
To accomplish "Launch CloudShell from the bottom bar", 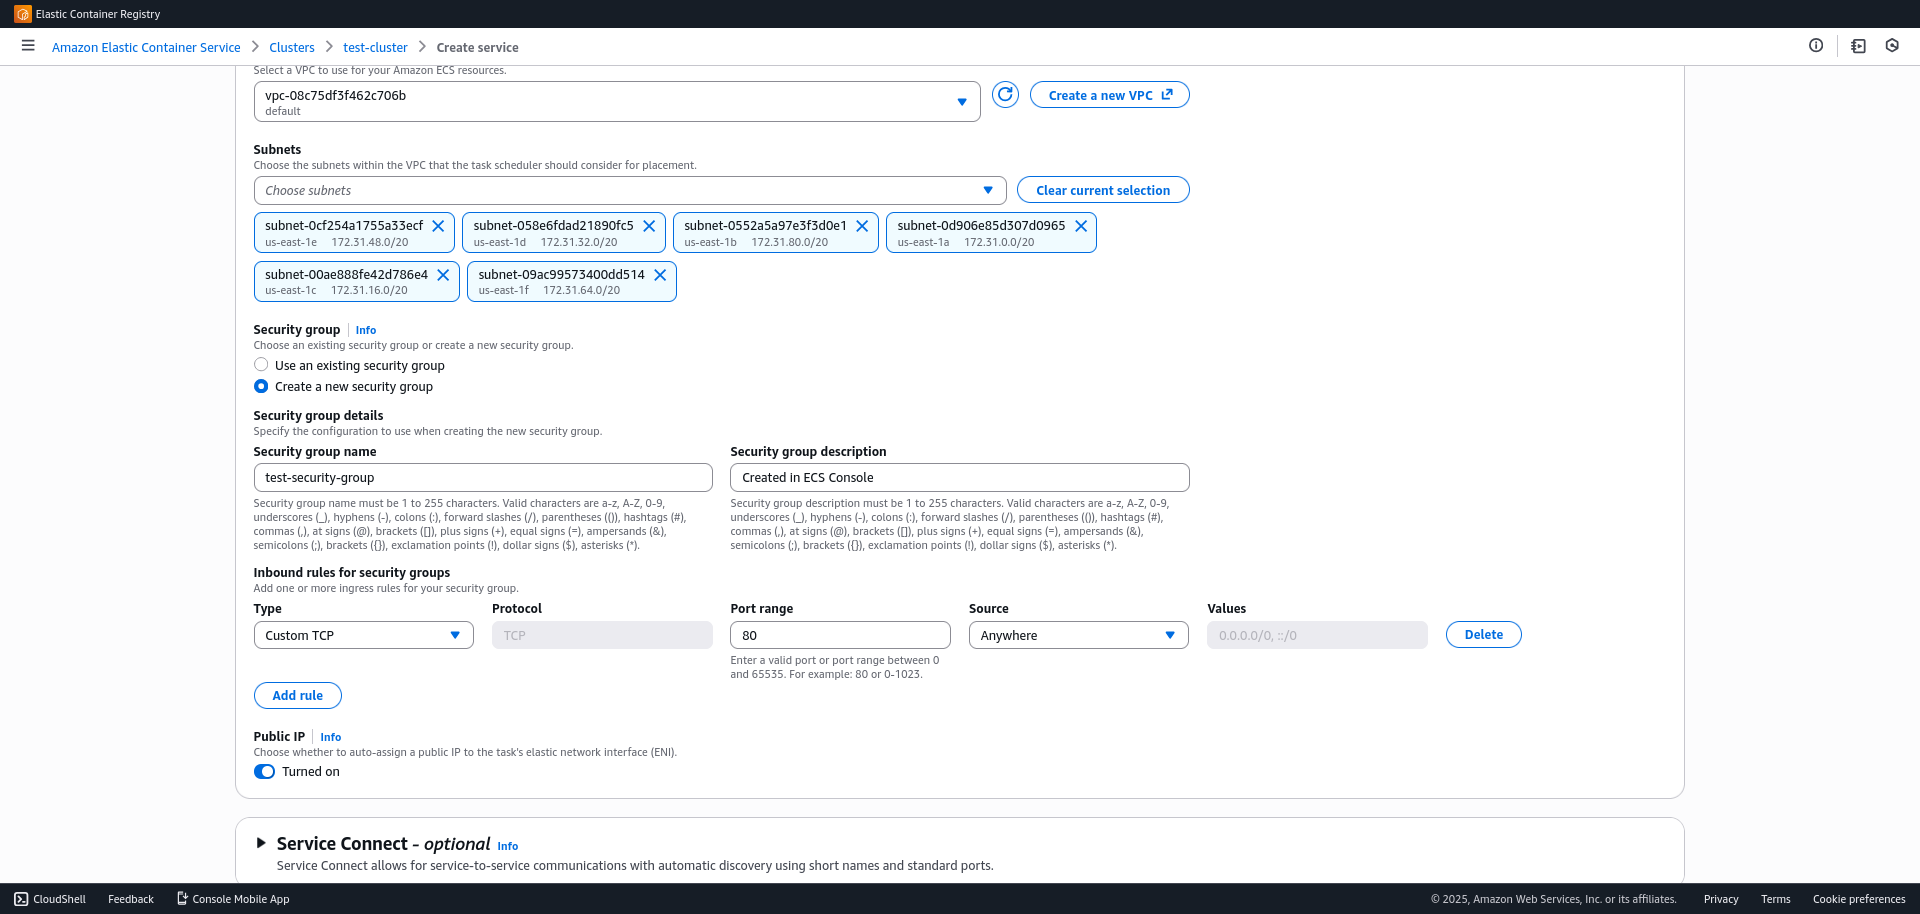I will click(49, 898).
